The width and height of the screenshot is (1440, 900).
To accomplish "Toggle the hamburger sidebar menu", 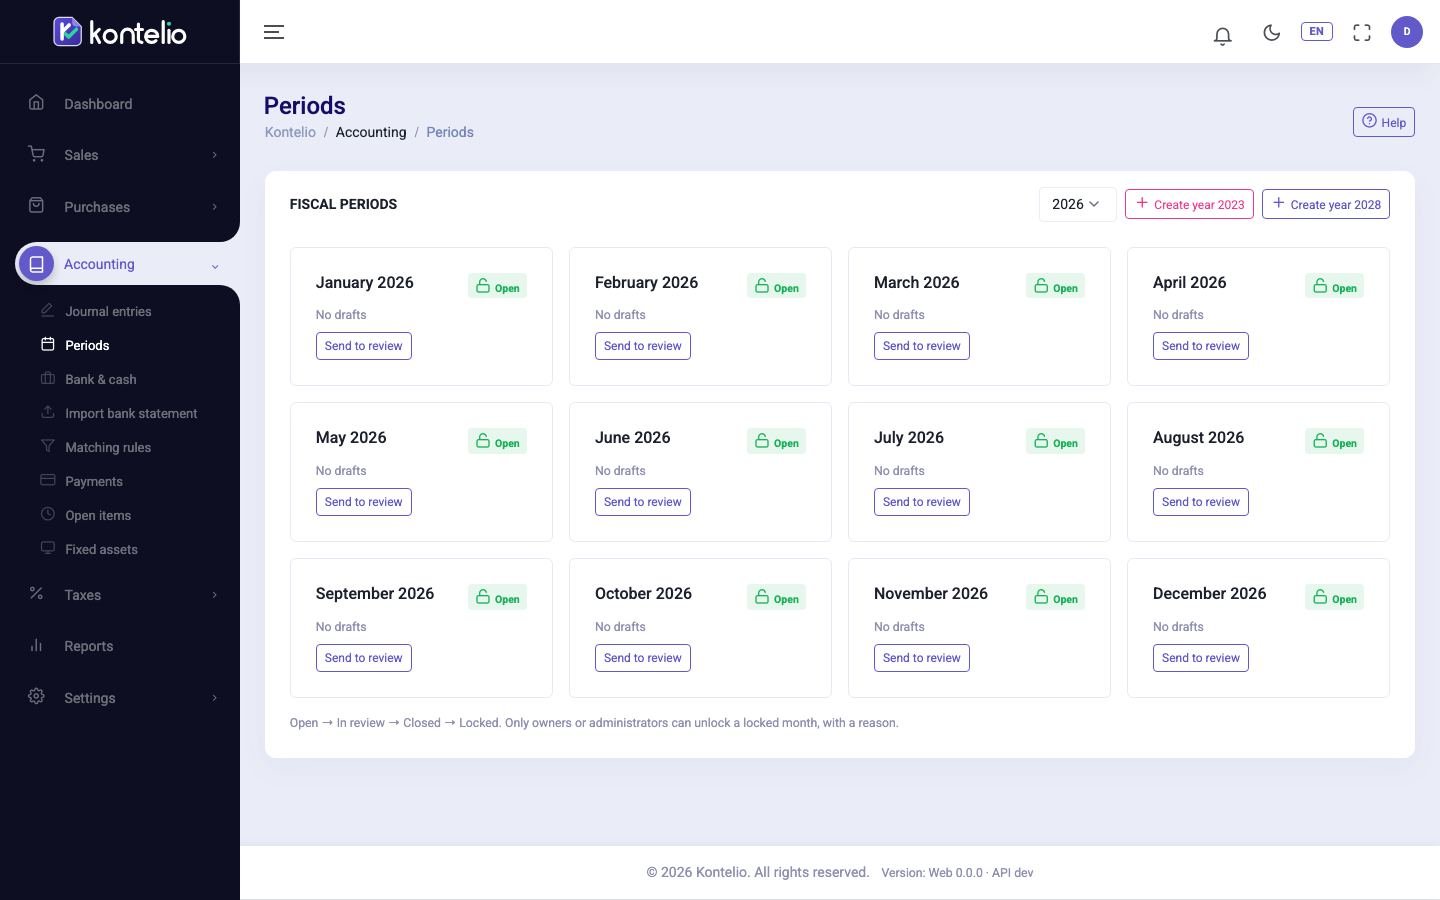I will 274,32.
